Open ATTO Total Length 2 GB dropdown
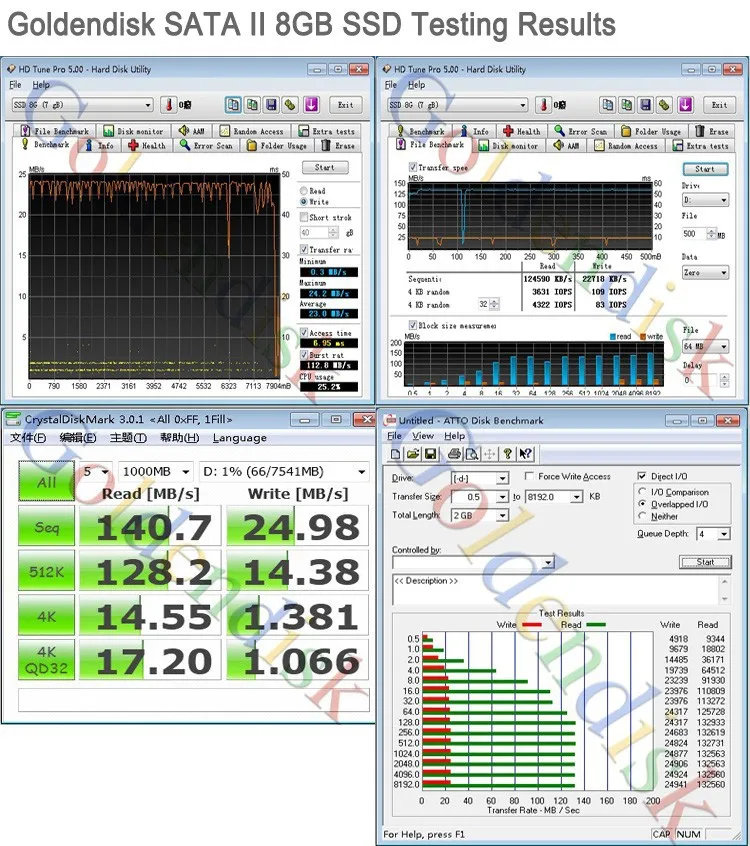The image size is (750, 846). click(480, 515)
